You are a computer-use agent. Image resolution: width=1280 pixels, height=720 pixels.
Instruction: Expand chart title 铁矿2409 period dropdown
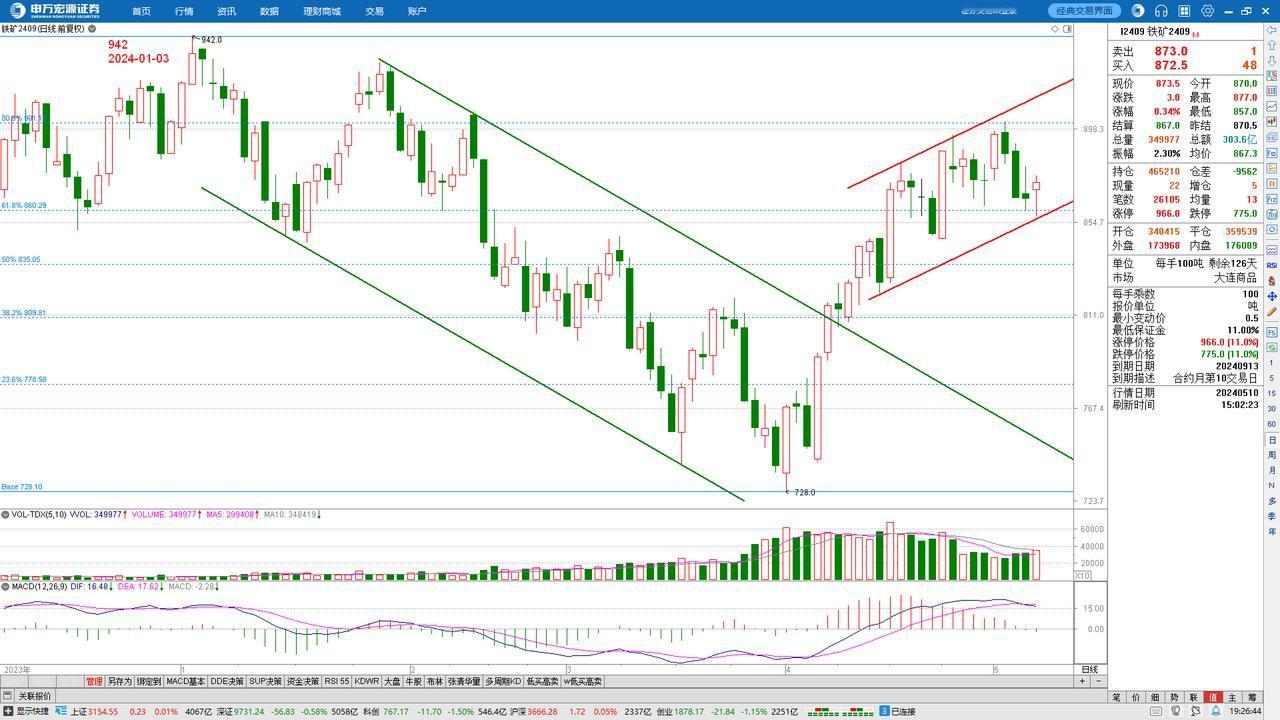(x=92, y=29)
